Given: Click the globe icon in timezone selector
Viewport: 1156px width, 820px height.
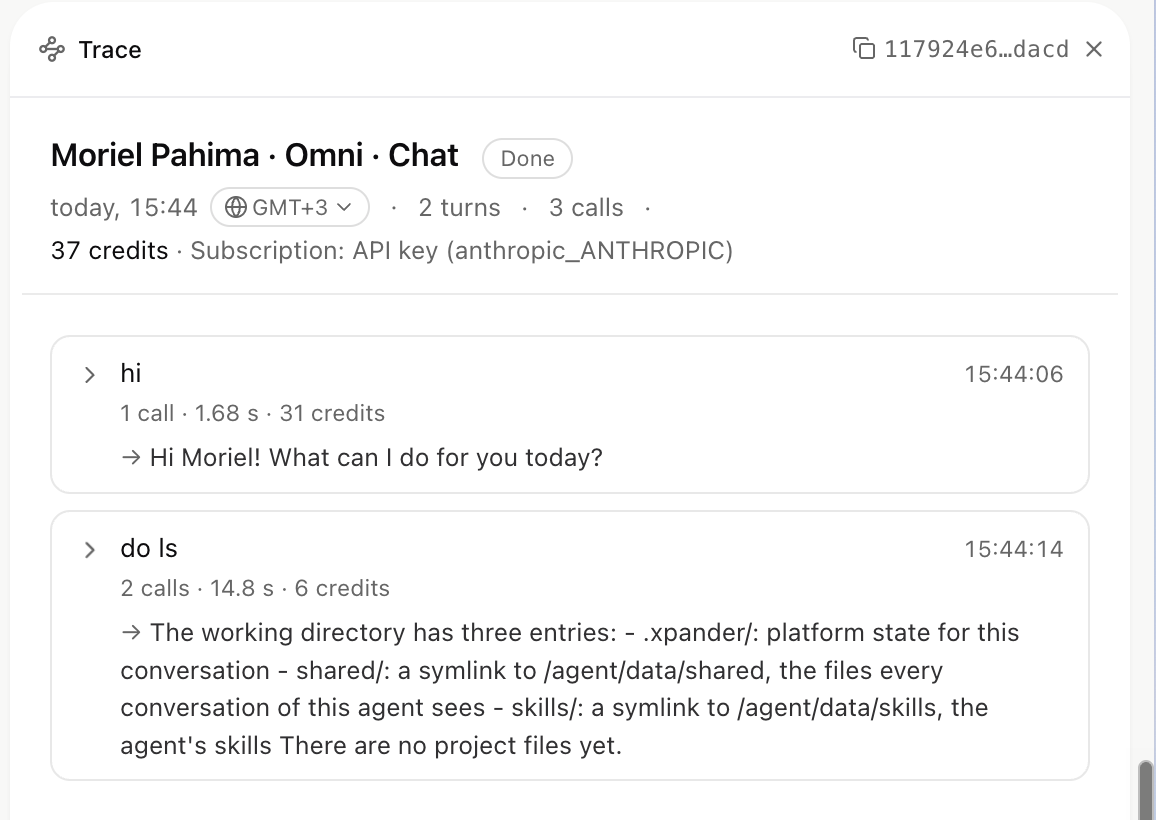Looking at the screenshot, I should point(235,207).
